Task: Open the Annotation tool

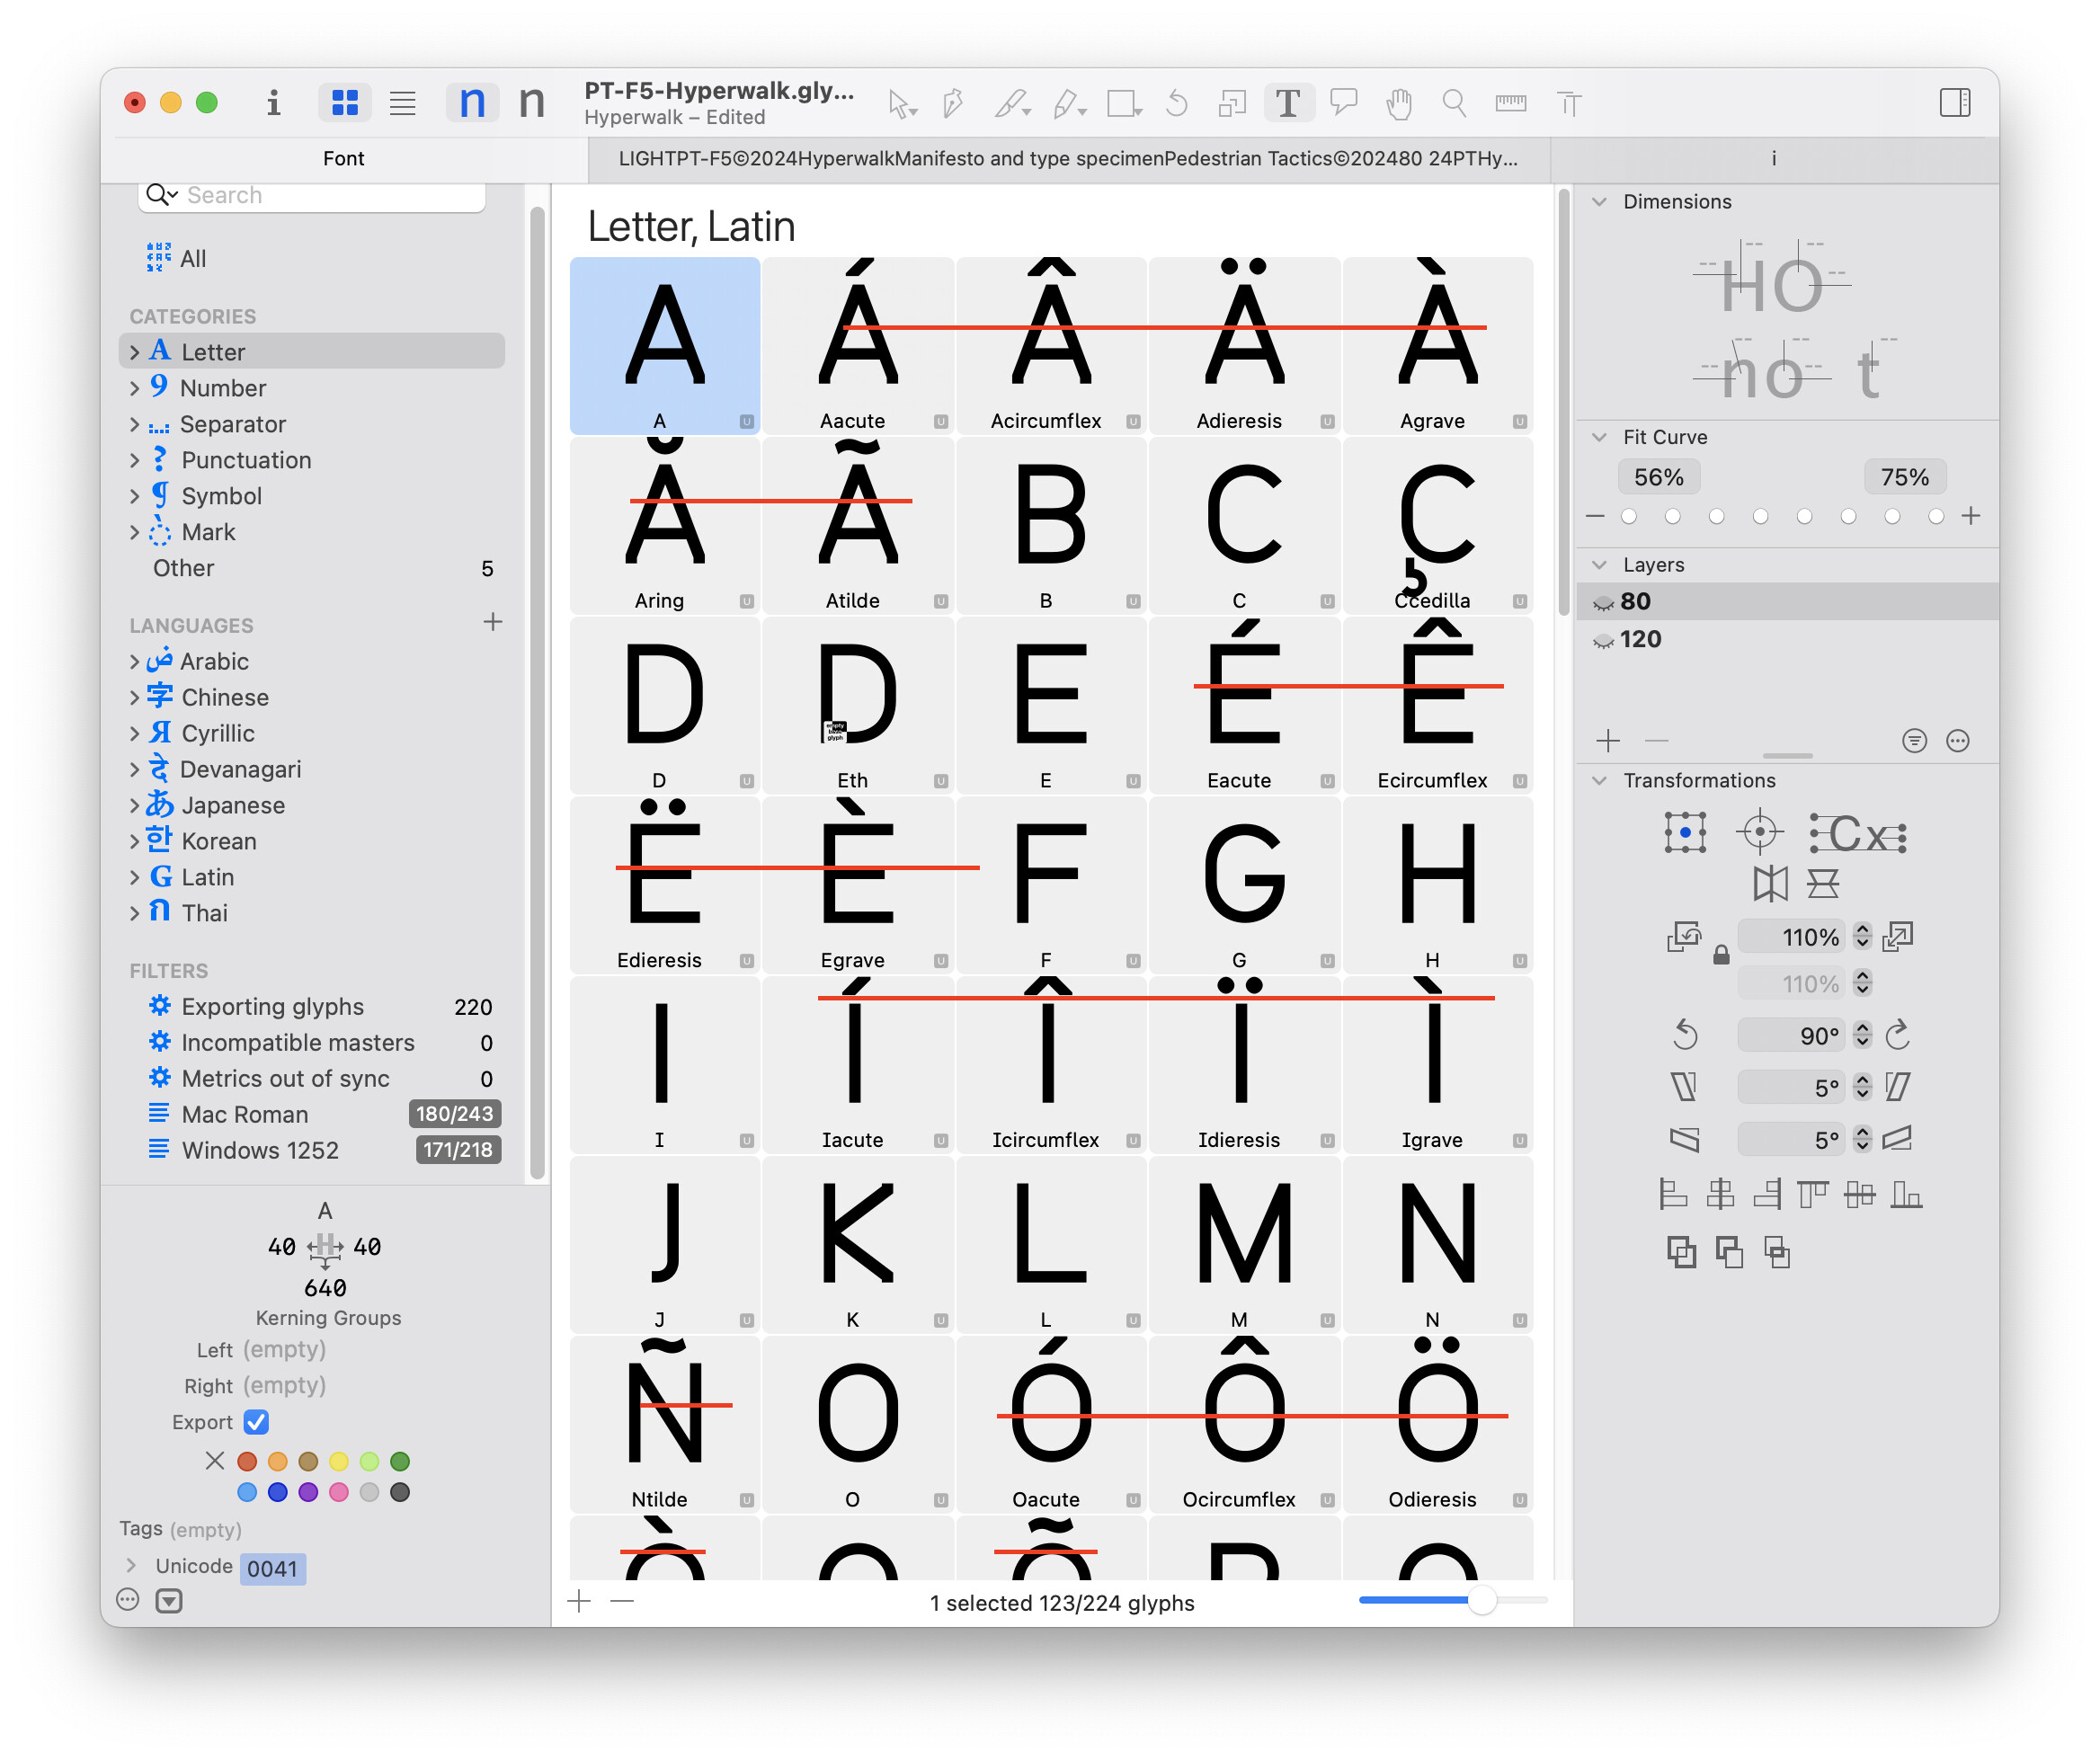Action: pos(1344,103)
